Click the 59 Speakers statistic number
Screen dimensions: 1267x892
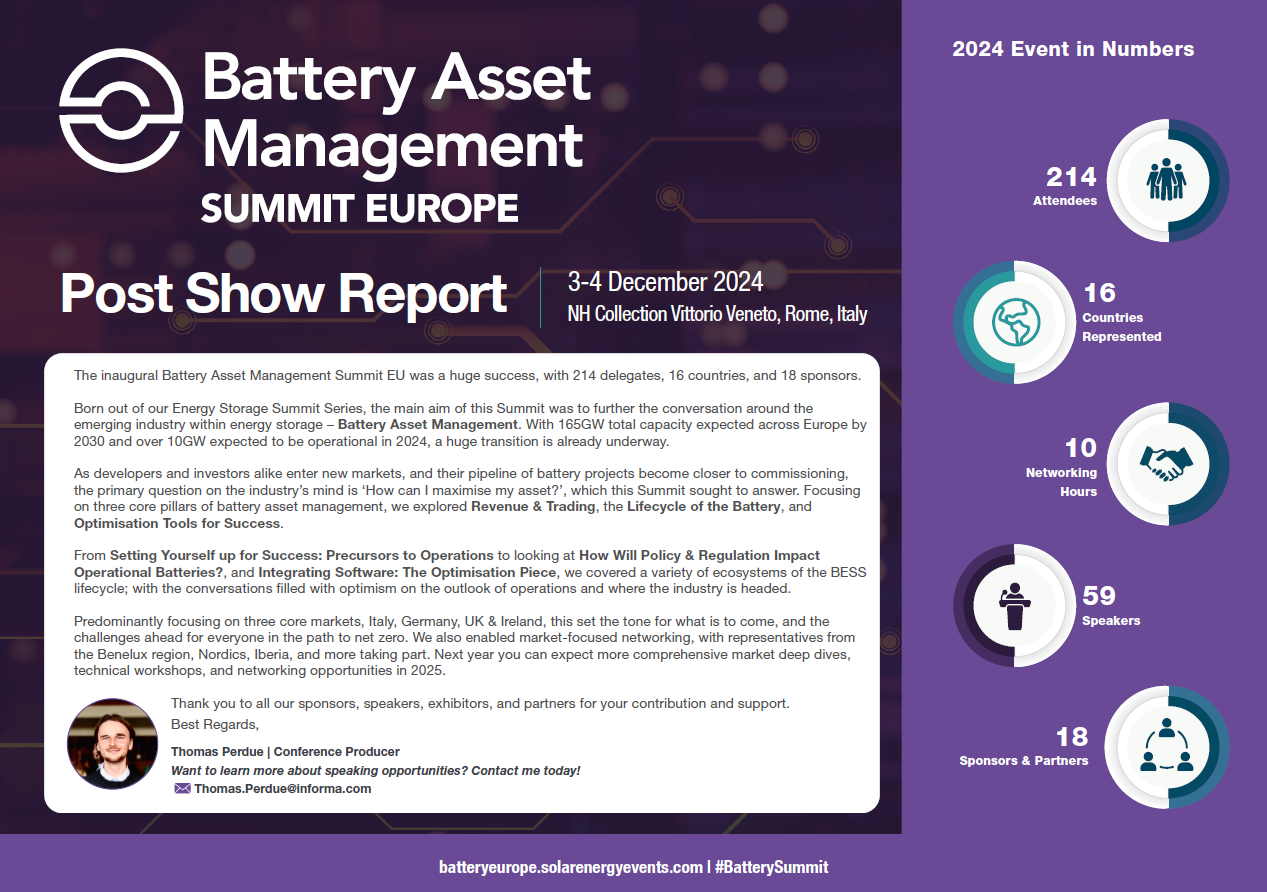point(1099,596)
